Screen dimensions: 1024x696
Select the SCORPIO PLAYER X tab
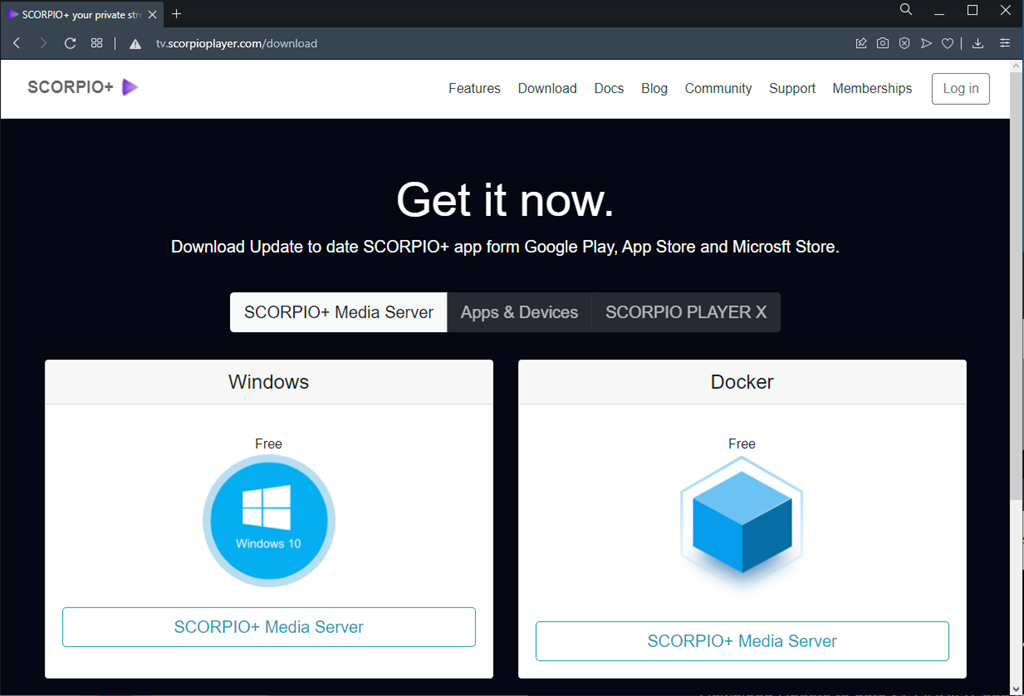[x=686, y=312]
